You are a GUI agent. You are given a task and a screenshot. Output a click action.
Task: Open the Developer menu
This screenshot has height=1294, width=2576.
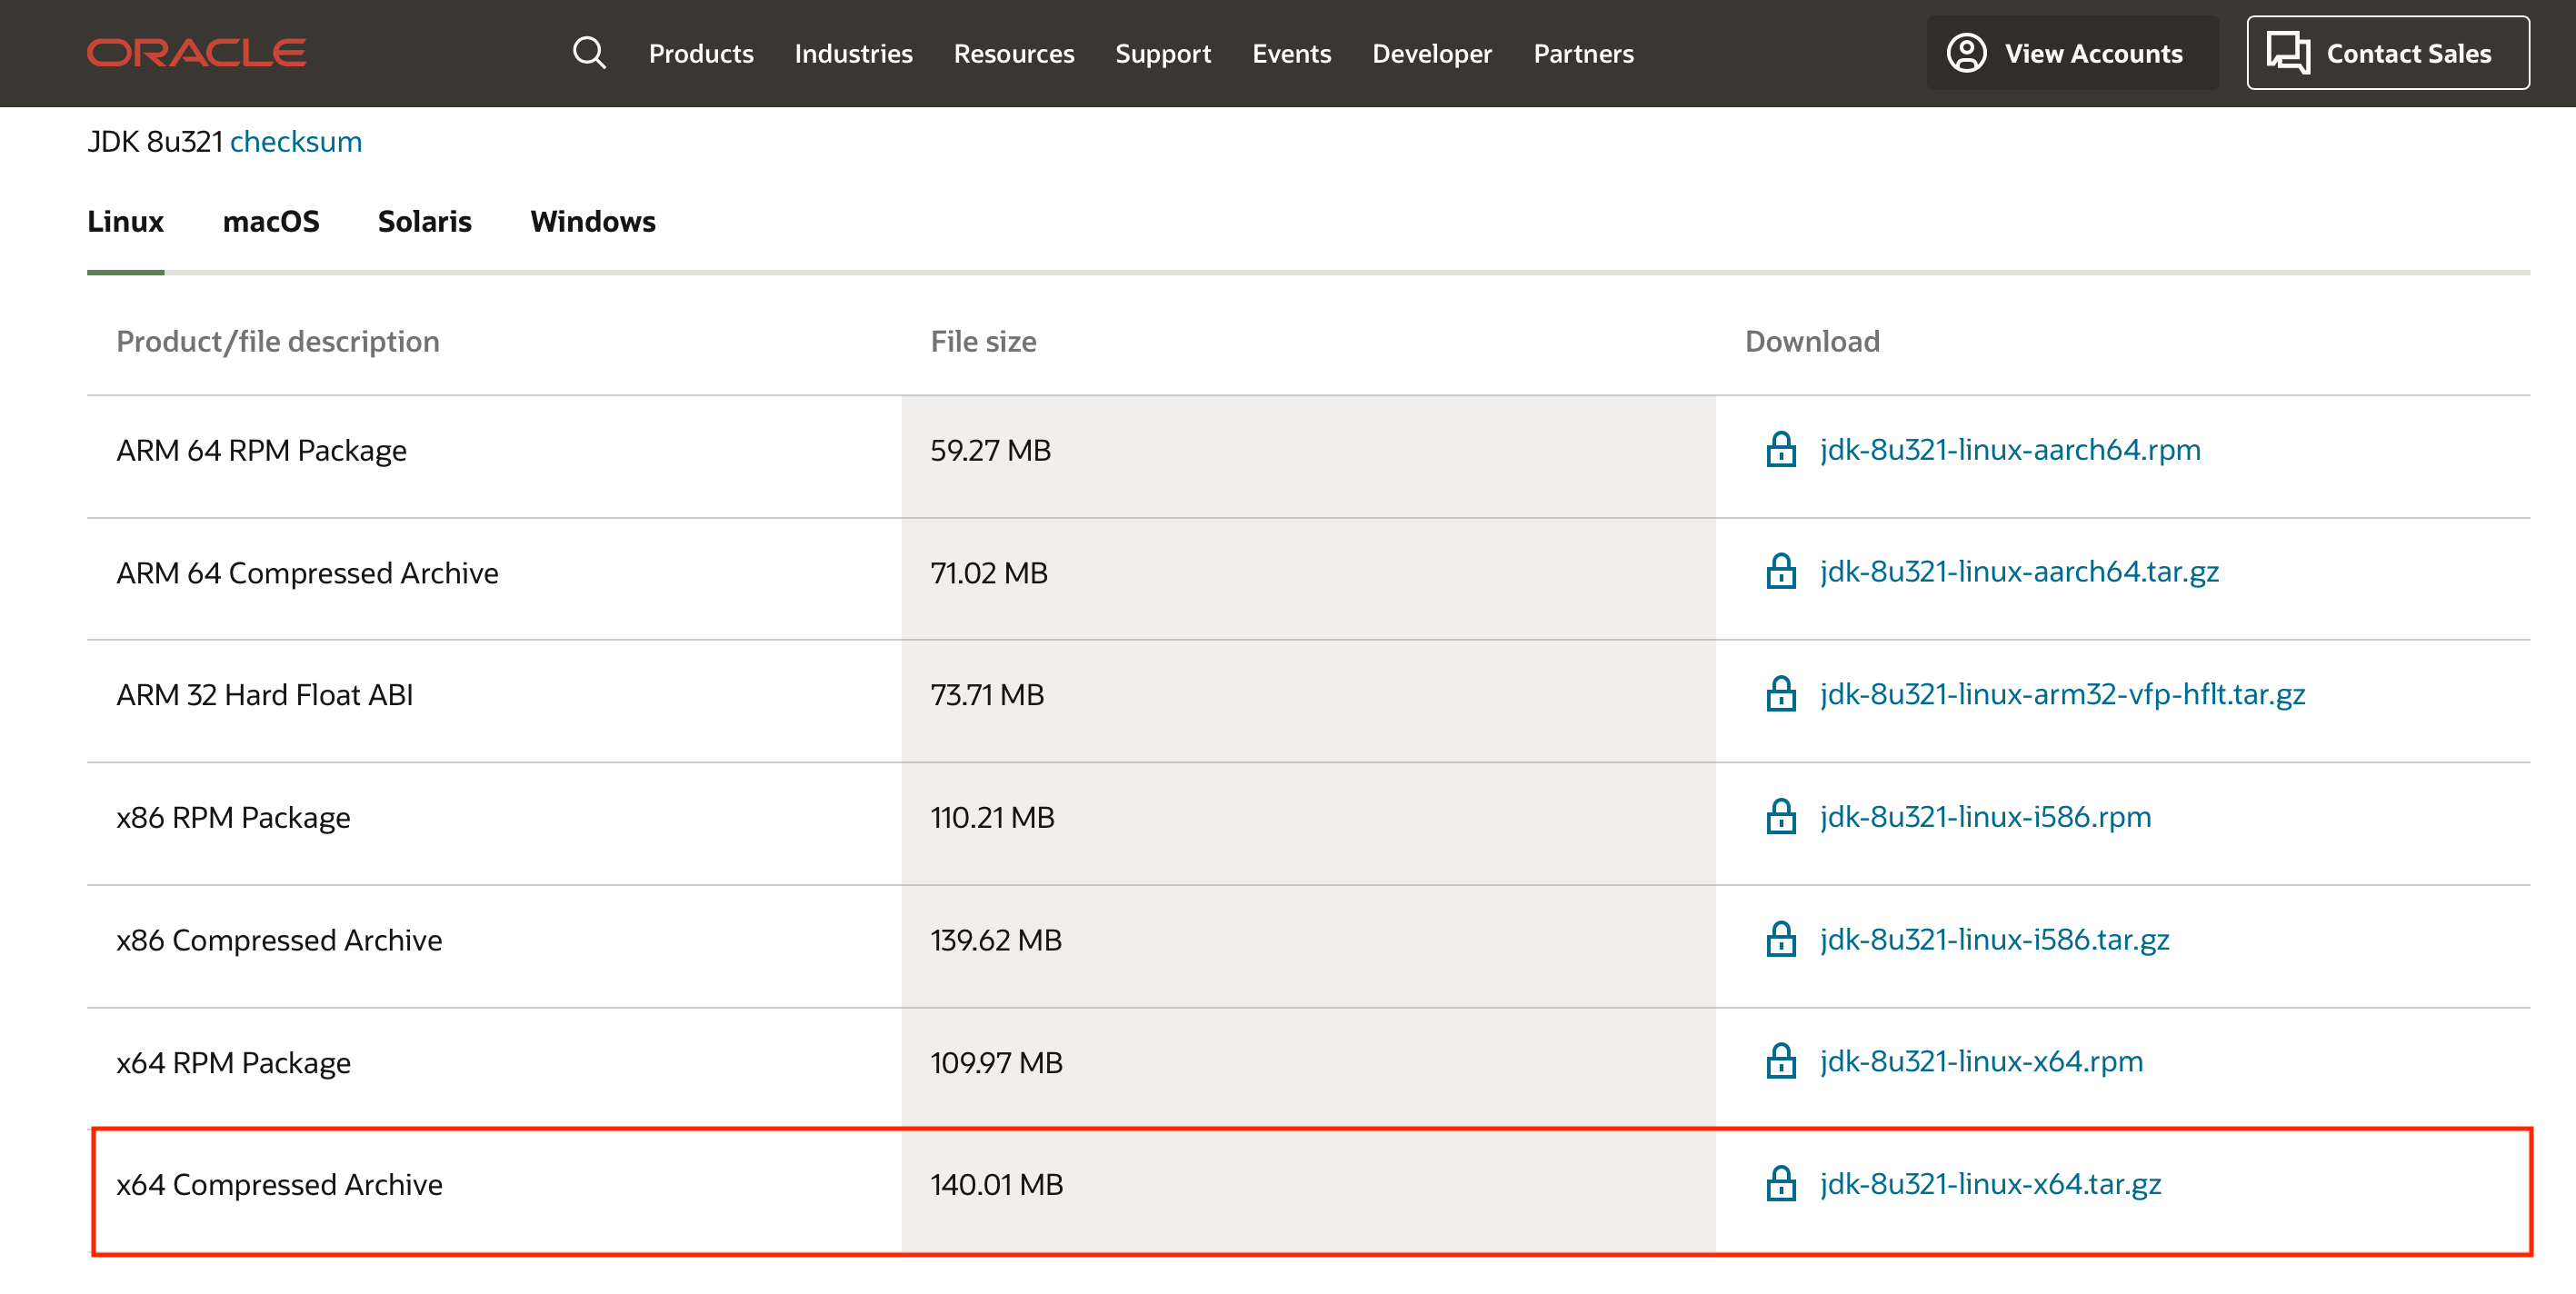coord(1431,53)
